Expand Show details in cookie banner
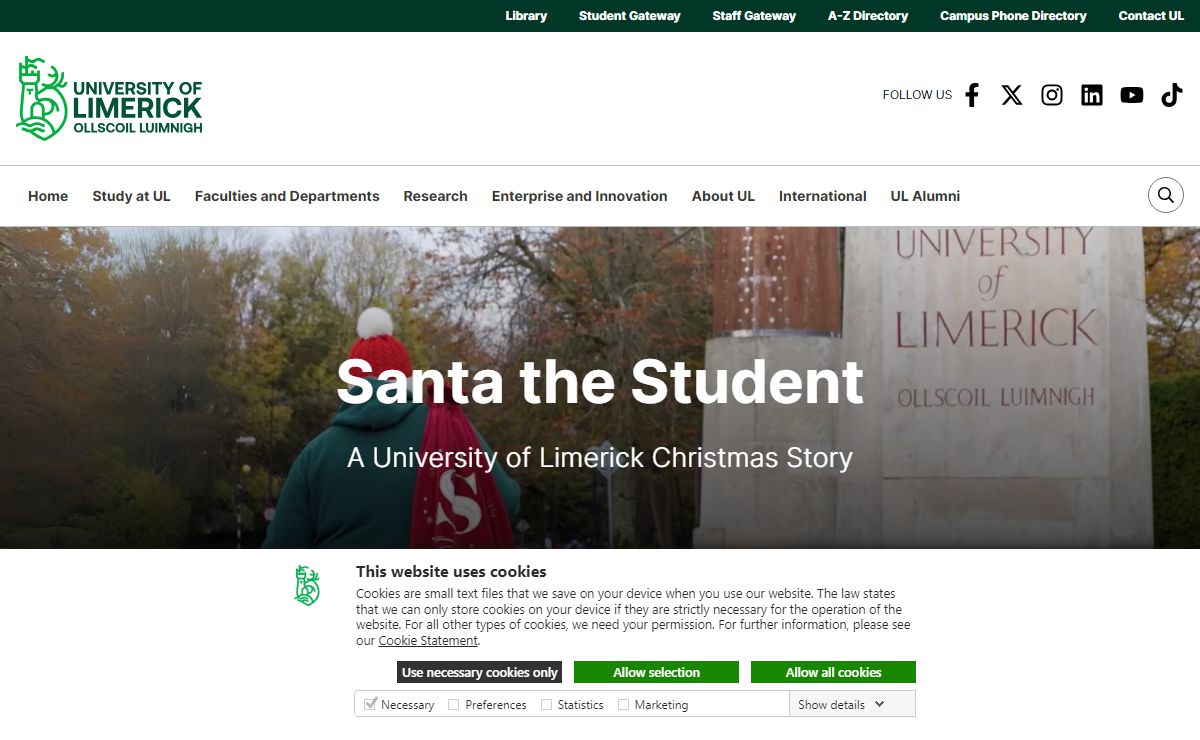The width and height of the screenshot is (1200, 740). (841, 704)
